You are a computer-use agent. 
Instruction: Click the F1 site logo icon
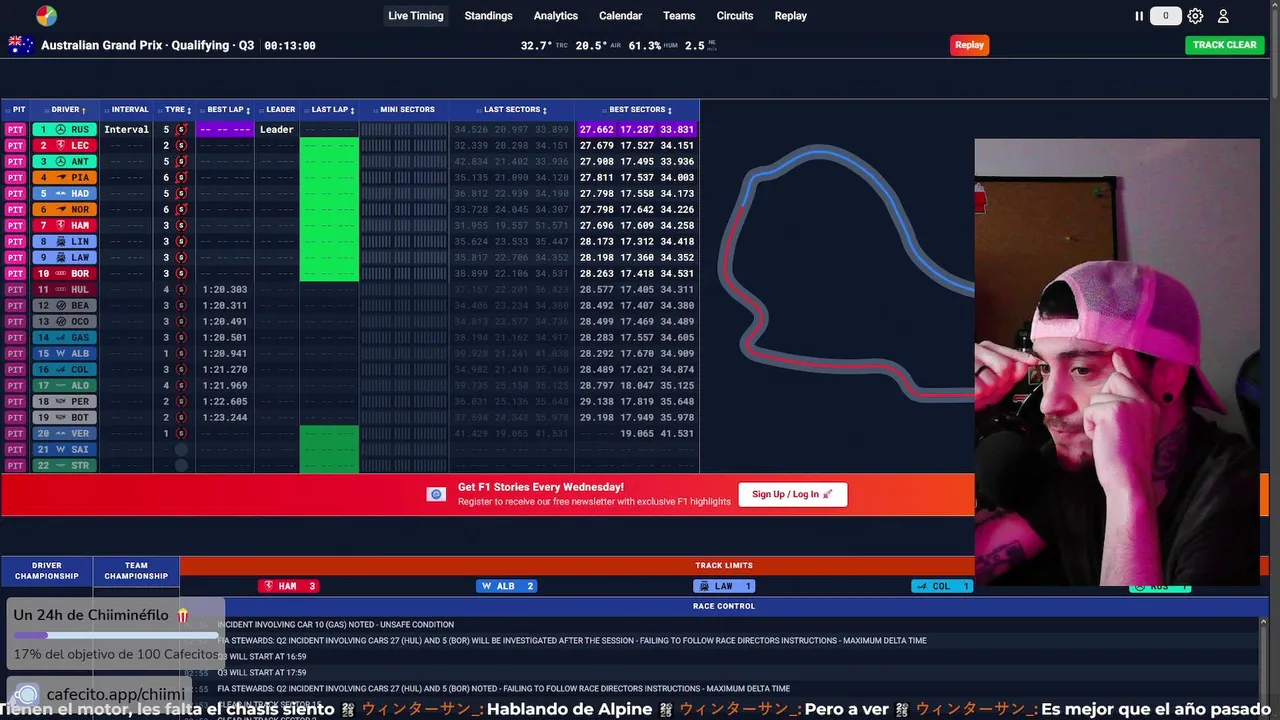46,15
